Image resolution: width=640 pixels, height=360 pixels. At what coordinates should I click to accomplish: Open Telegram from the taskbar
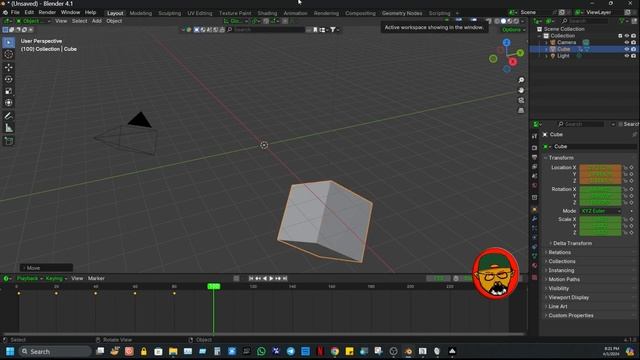coord(291,351)
